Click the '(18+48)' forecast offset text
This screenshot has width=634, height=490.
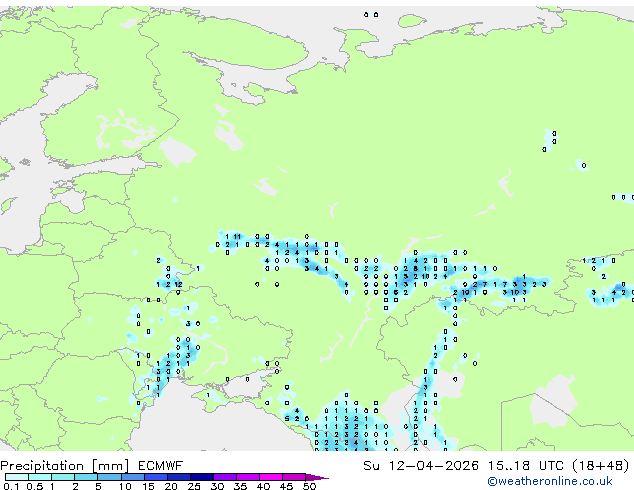(601, 466)
